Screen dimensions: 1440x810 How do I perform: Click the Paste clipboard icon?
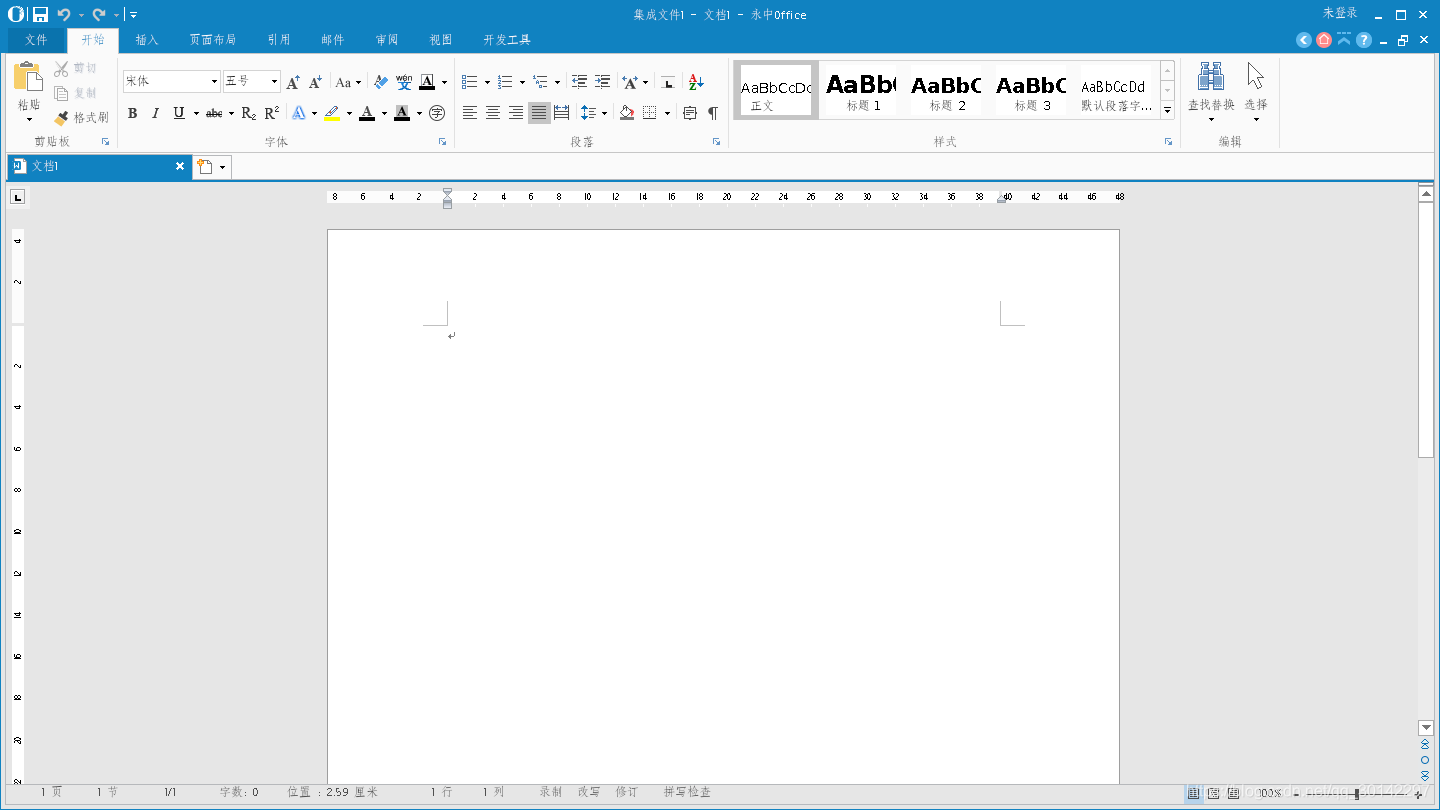pos(29,77)
